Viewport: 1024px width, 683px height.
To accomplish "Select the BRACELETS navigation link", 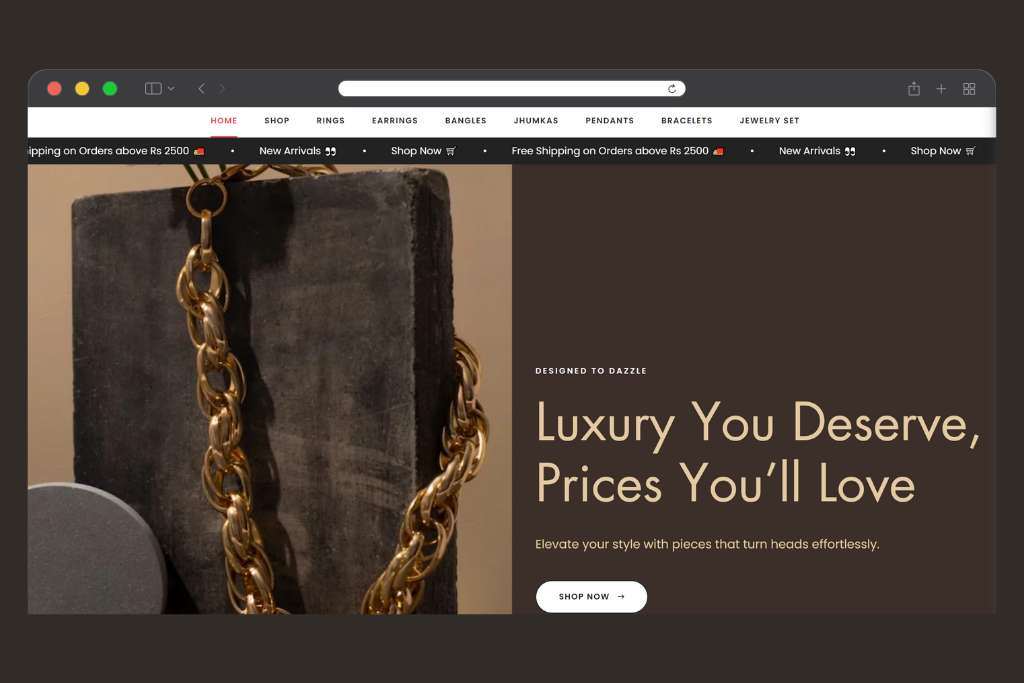I will (686, 121).
